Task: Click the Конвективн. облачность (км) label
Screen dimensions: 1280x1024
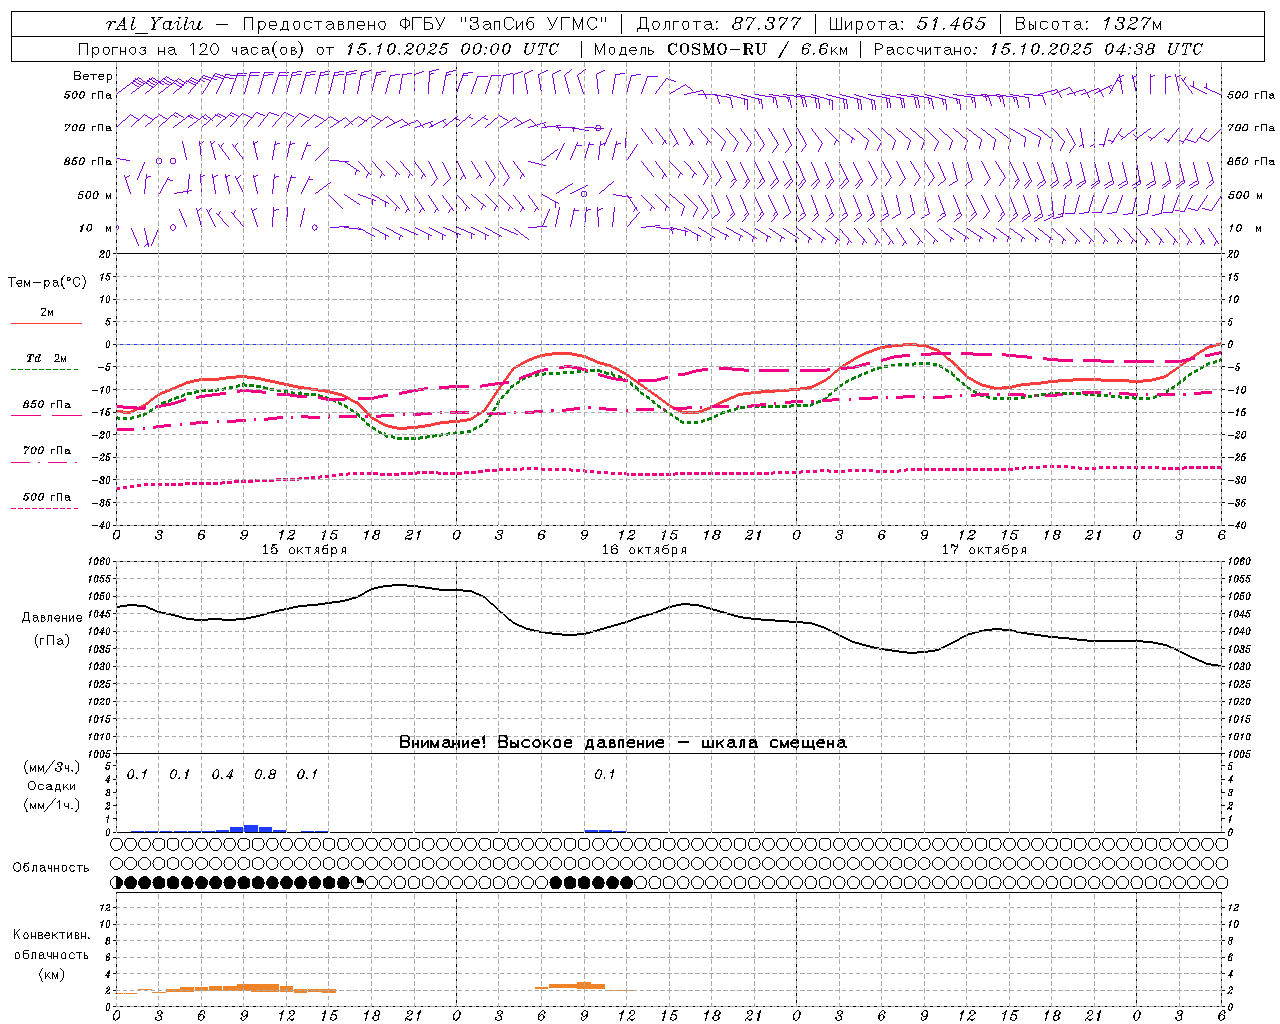Action: [51, 954]
